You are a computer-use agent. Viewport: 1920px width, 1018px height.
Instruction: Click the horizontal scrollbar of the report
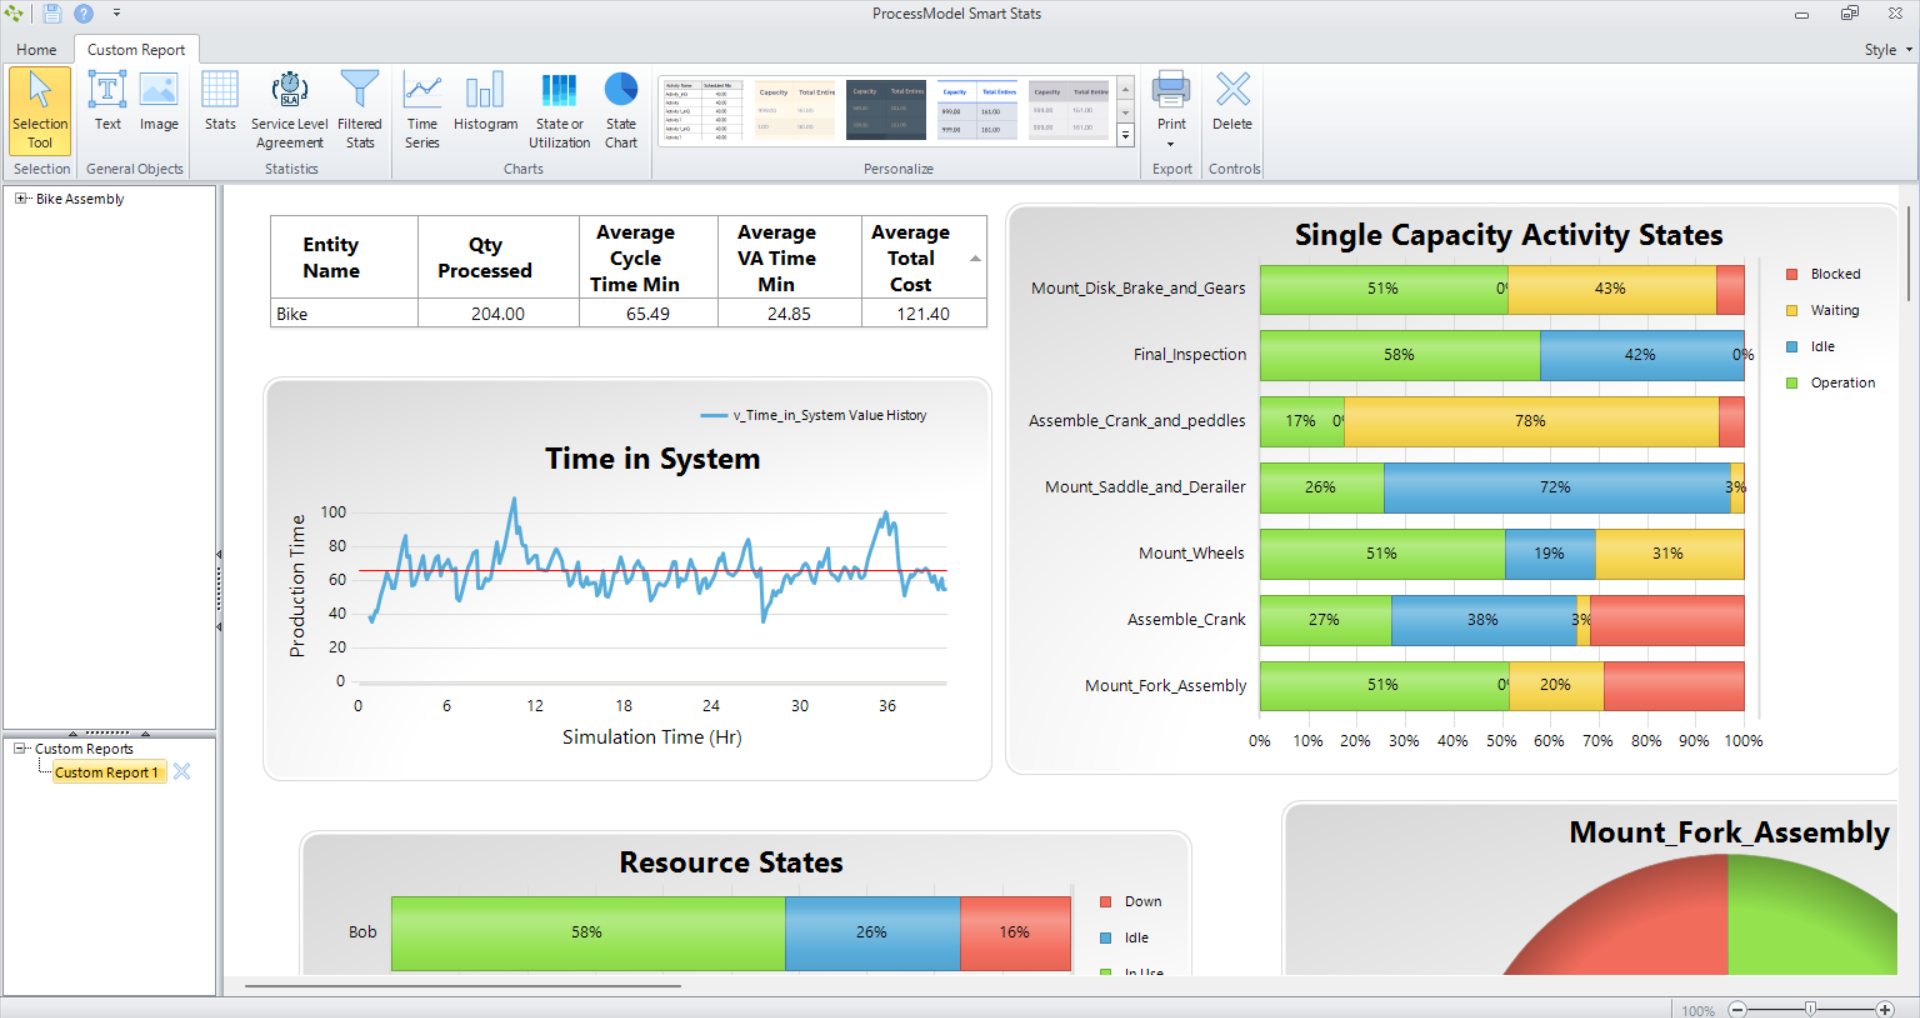pyautogui.click(x=463, y=986)
